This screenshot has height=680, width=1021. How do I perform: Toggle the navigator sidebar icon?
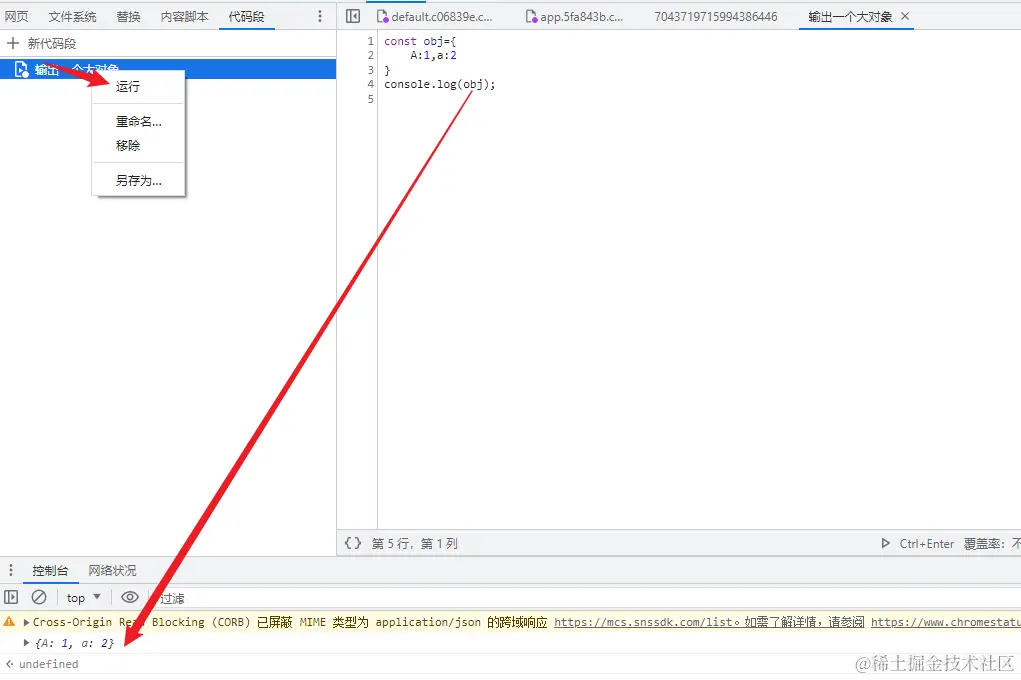353,16
